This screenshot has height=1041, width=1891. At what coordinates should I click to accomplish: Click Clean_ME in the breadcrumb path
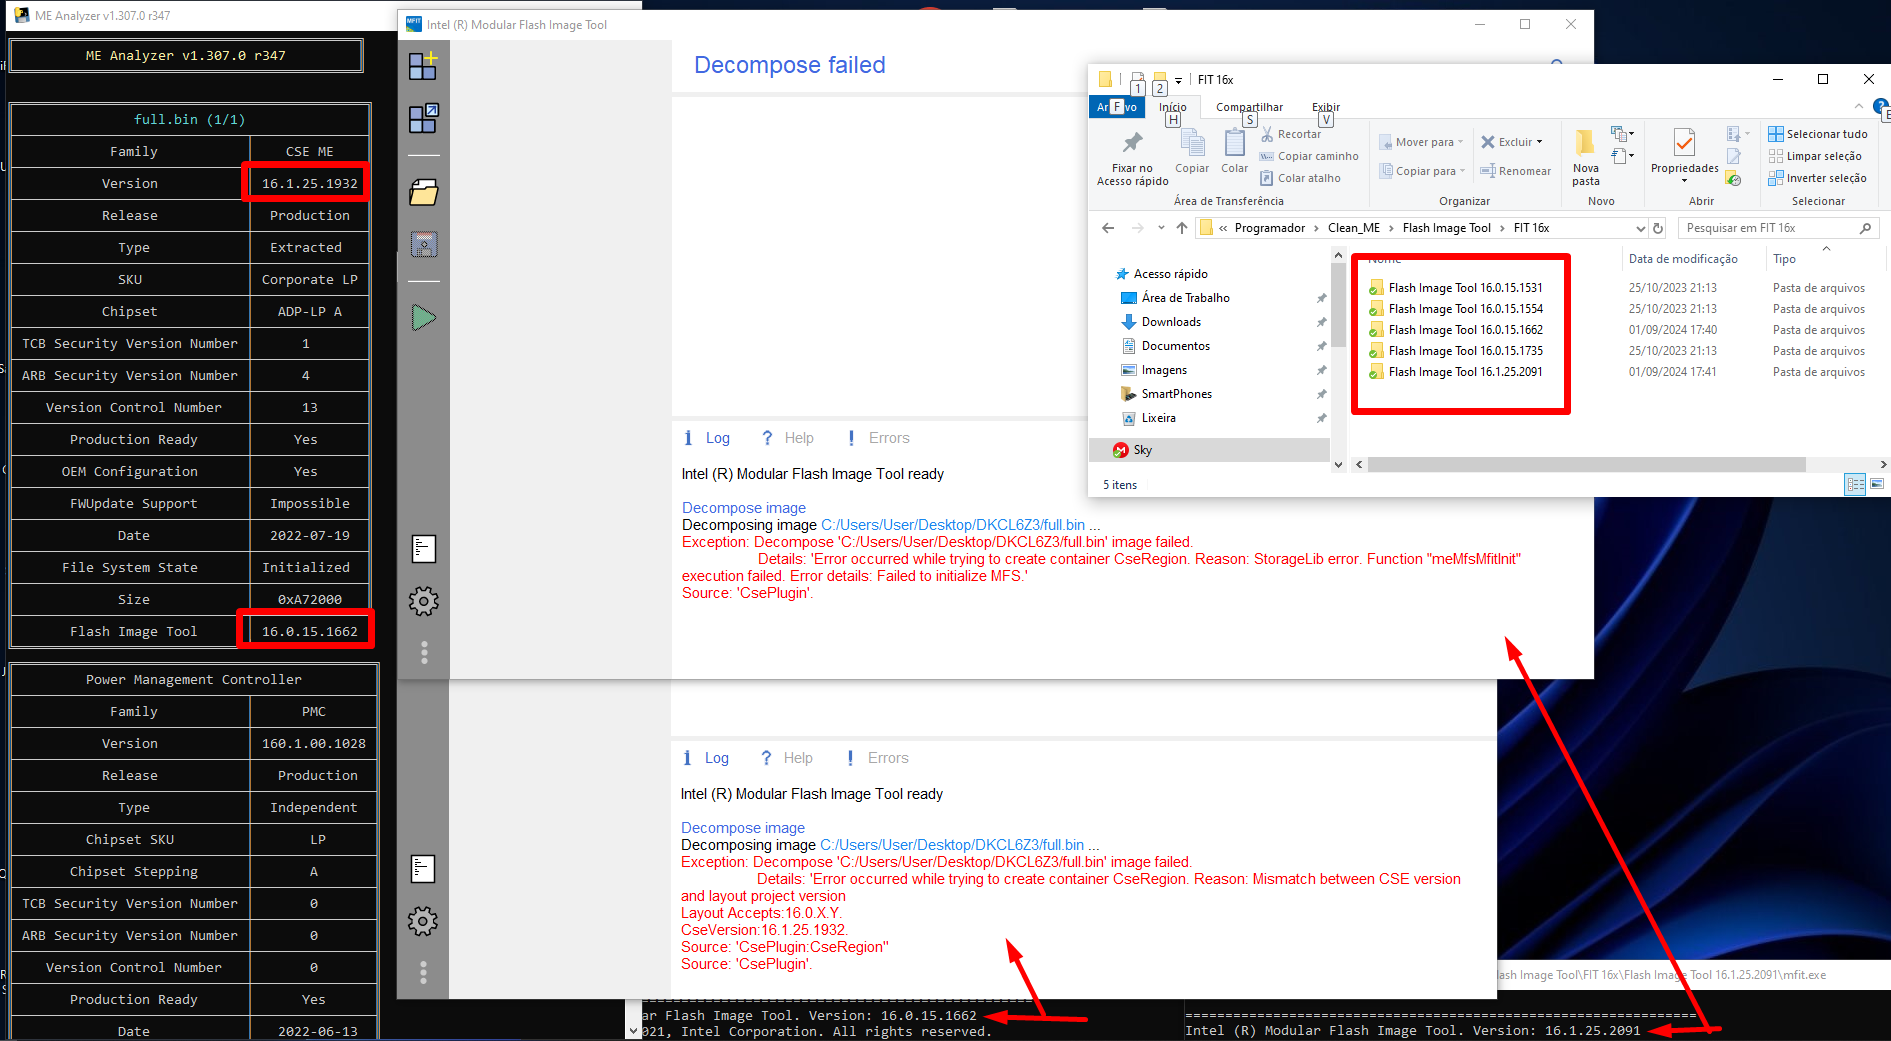[x=1353, y=228]
